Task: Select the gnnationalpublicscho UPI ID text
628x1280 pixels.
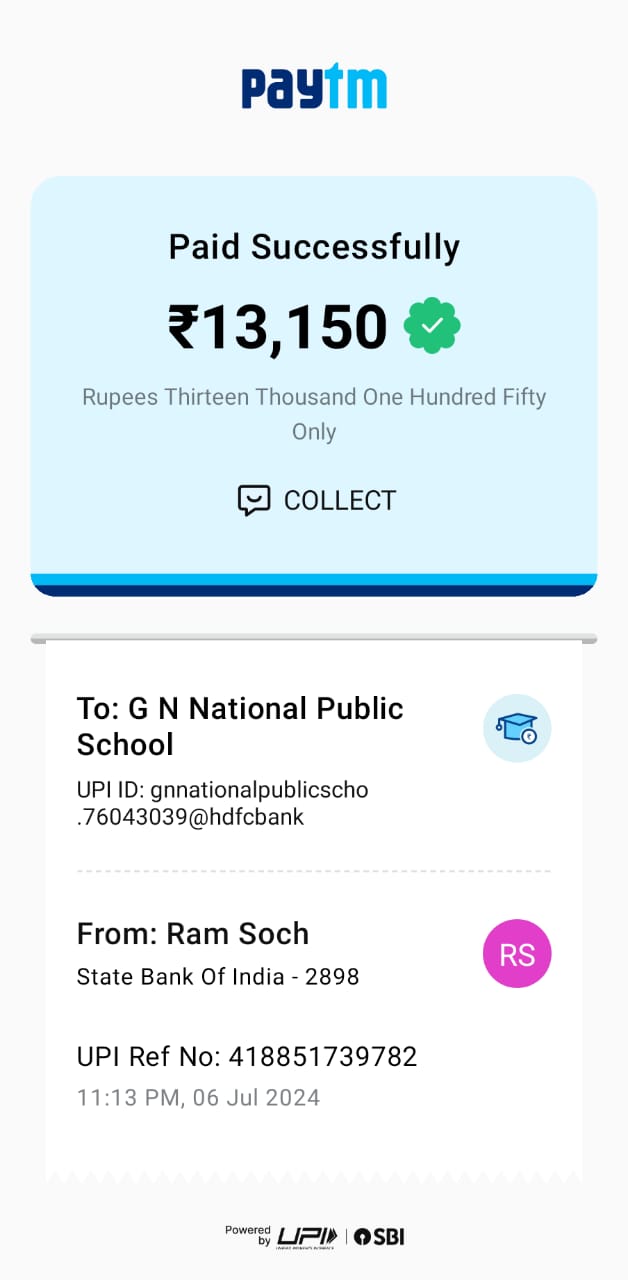Action: pyautogui.click(x=222, y=803)
